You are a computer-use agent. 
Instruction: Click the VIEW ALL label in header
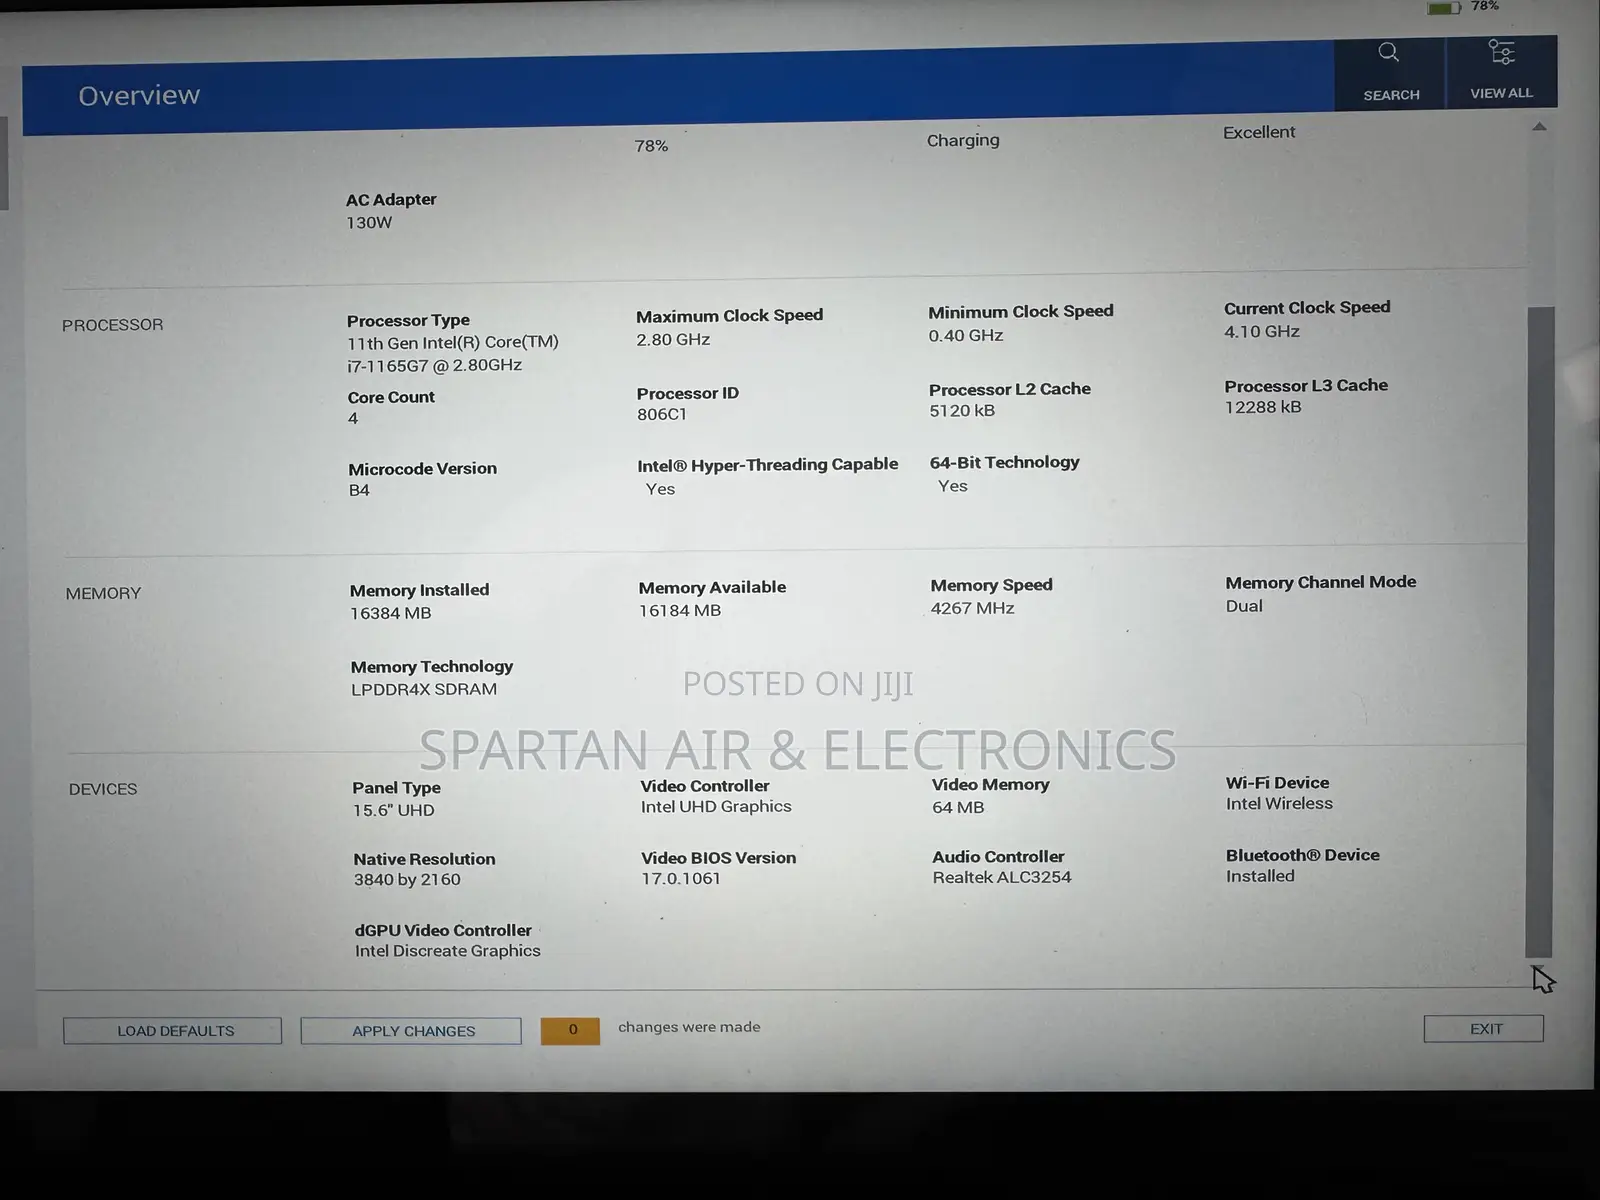1501,93
